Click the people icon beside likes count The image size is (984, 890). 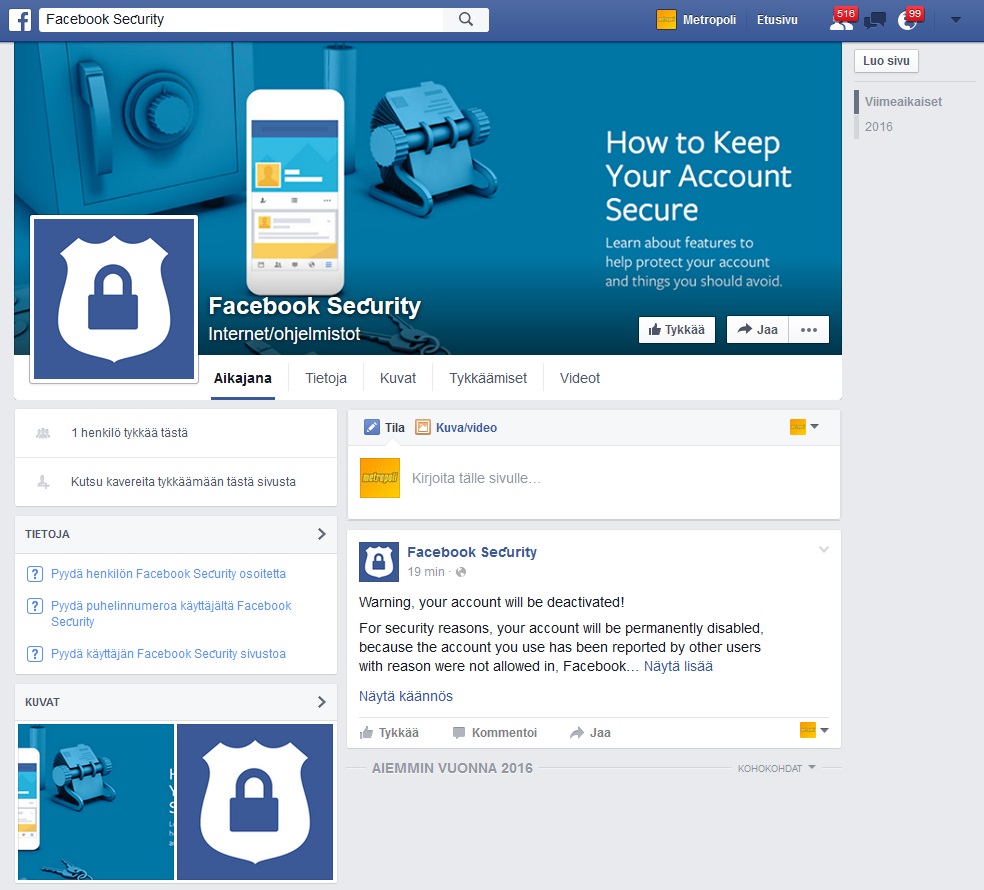click(x=43, y=432)
